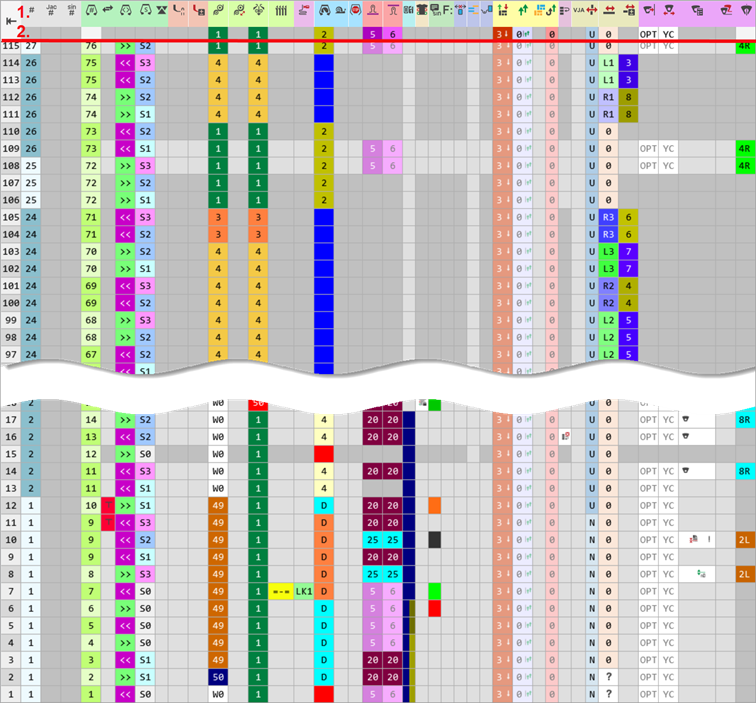Image resolution: width=756 pixels, height=703 pixels.
Task: Select the carriage direction double-arrow column header
Action: tap(108, 11)
